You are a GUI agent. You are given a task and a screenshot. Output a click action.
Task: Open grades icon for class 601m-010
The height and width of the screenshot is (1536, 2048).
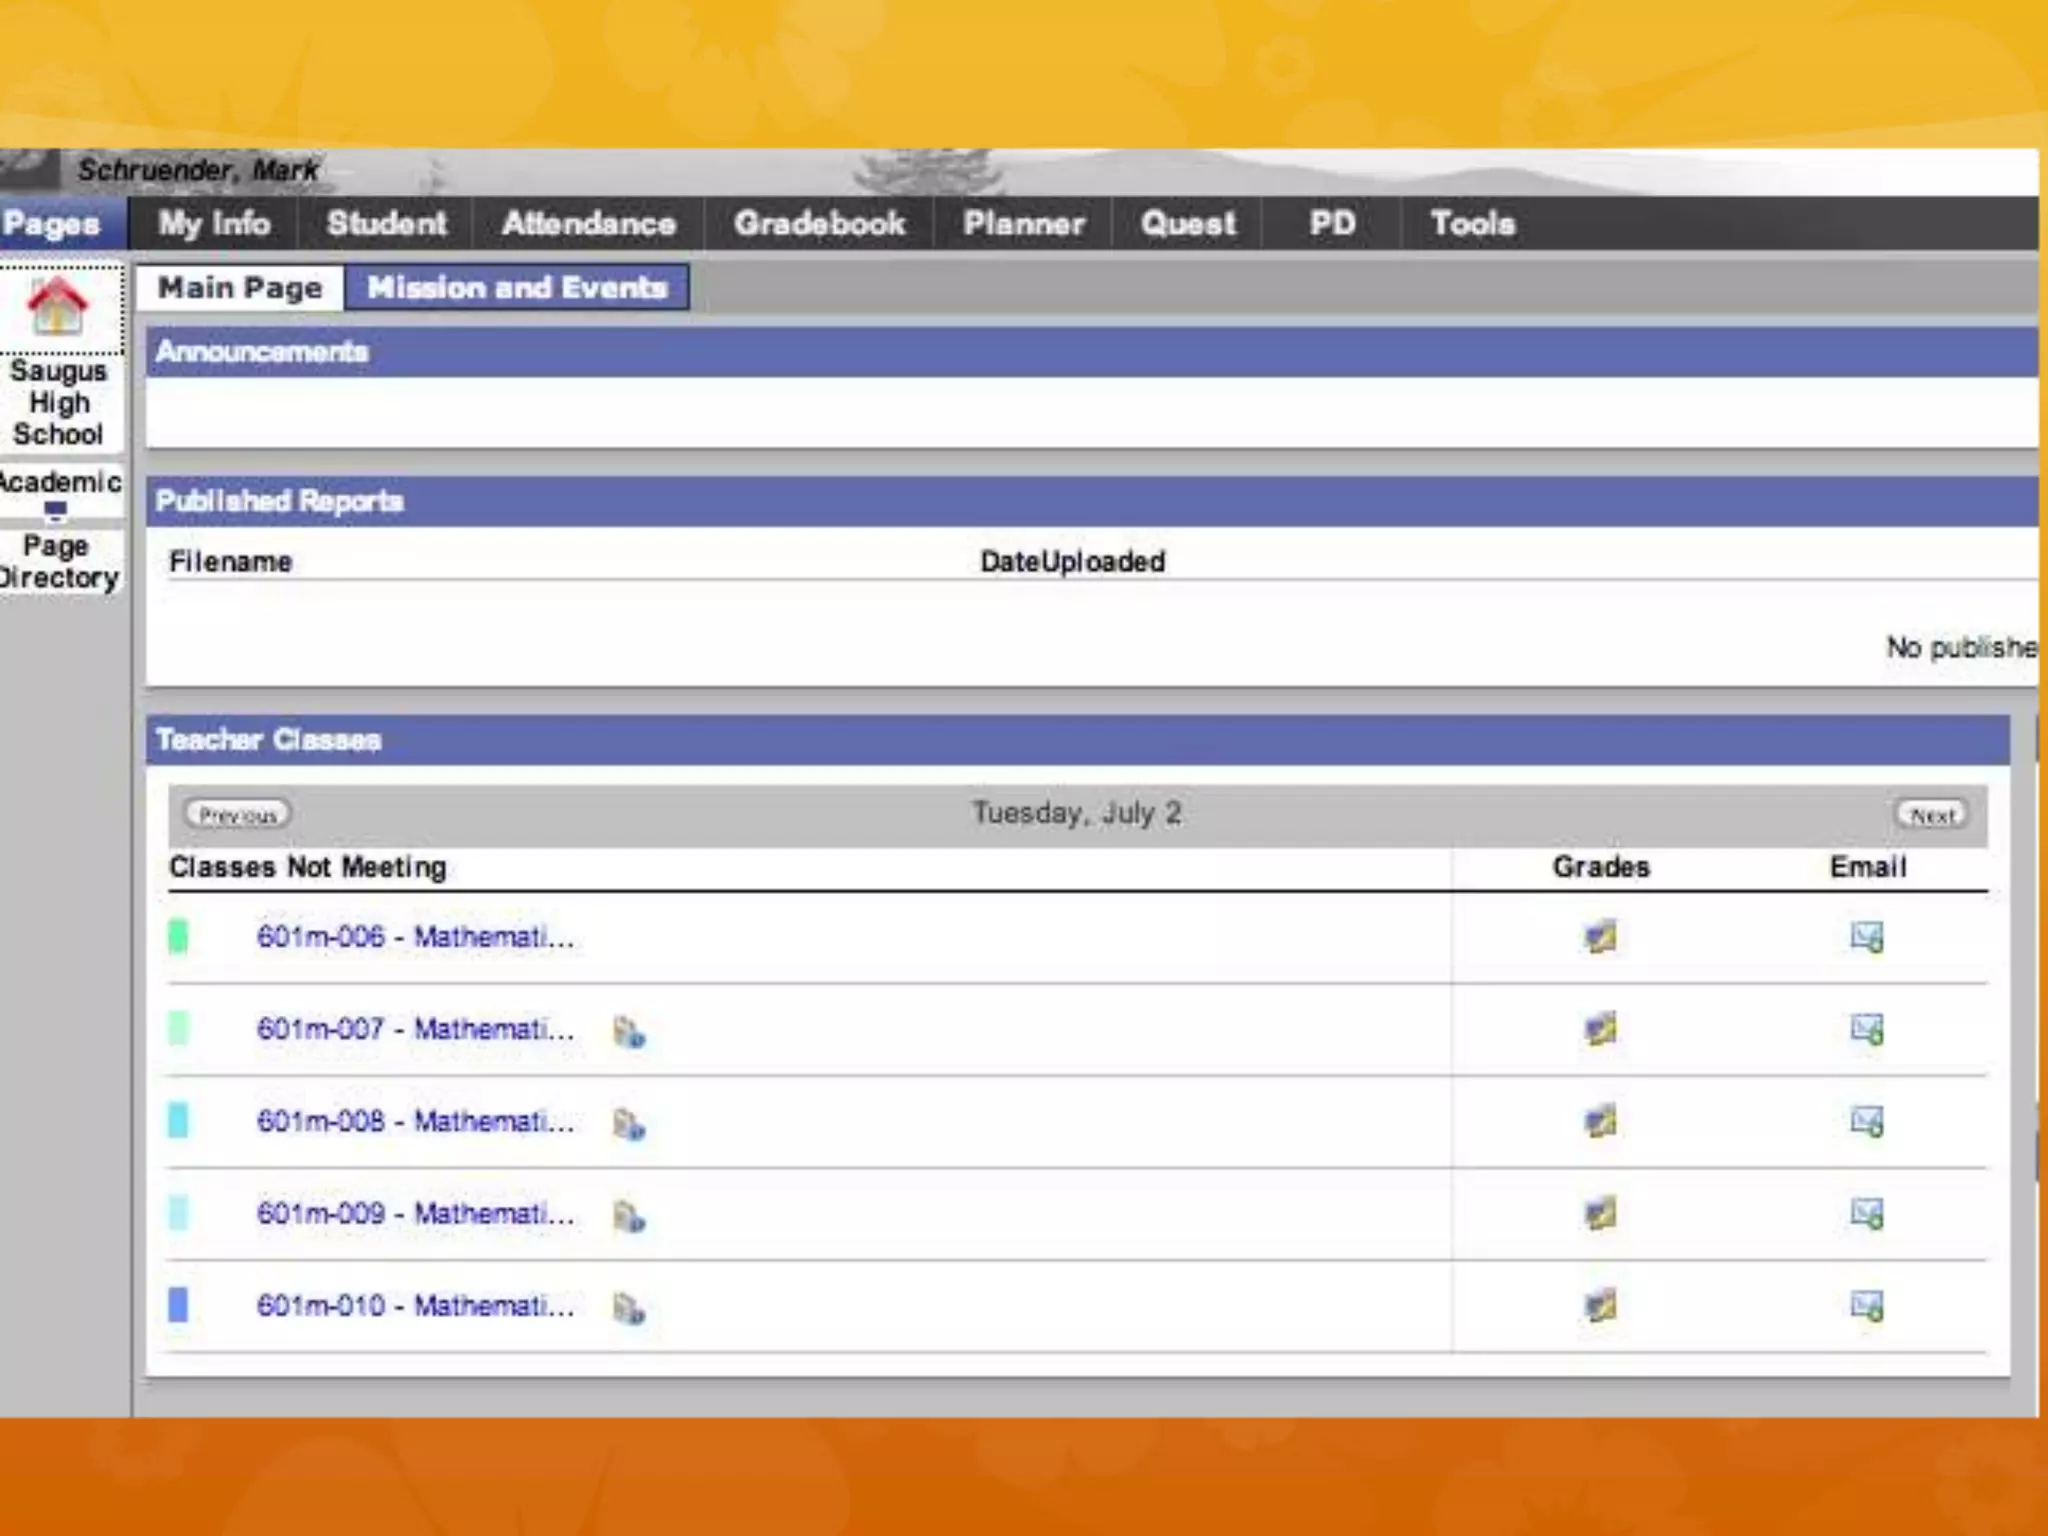1600,1305
